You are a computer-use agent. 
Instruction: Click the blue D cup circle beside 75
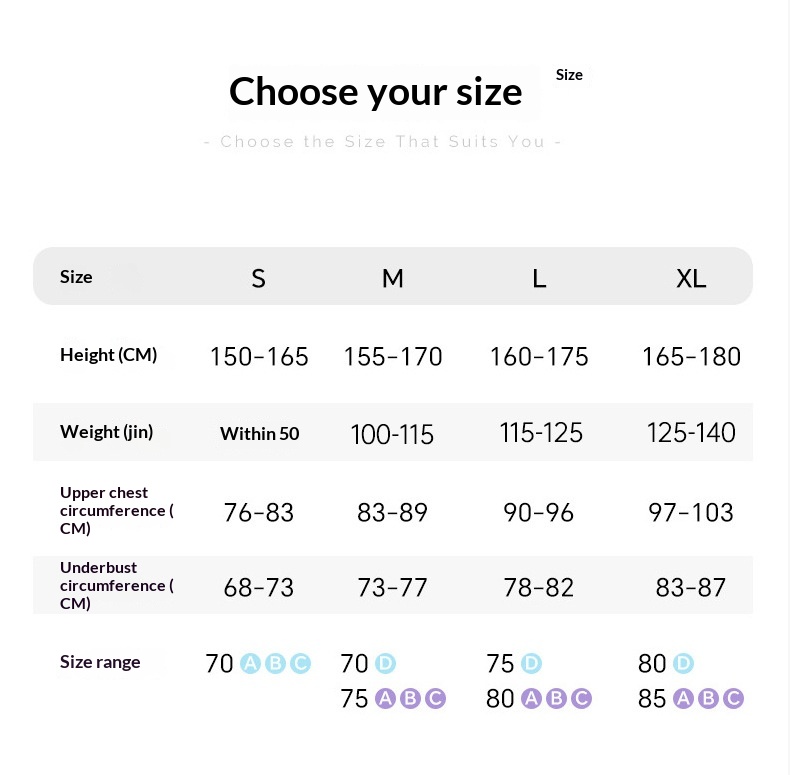pyautogui.click(x=531, y=663)
